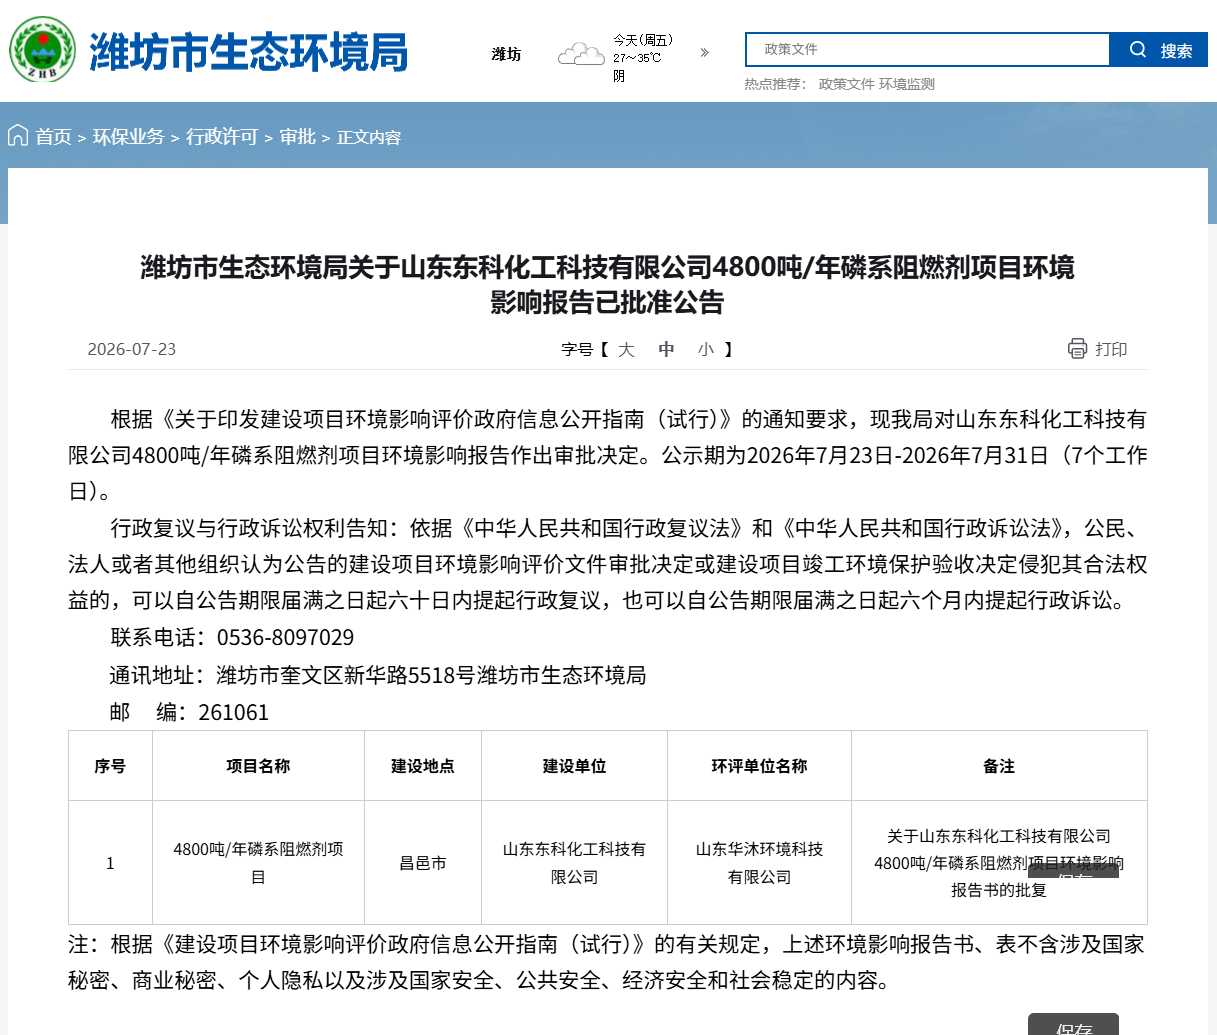Open the 环保业务 breadcrumb link

[128, 137]
